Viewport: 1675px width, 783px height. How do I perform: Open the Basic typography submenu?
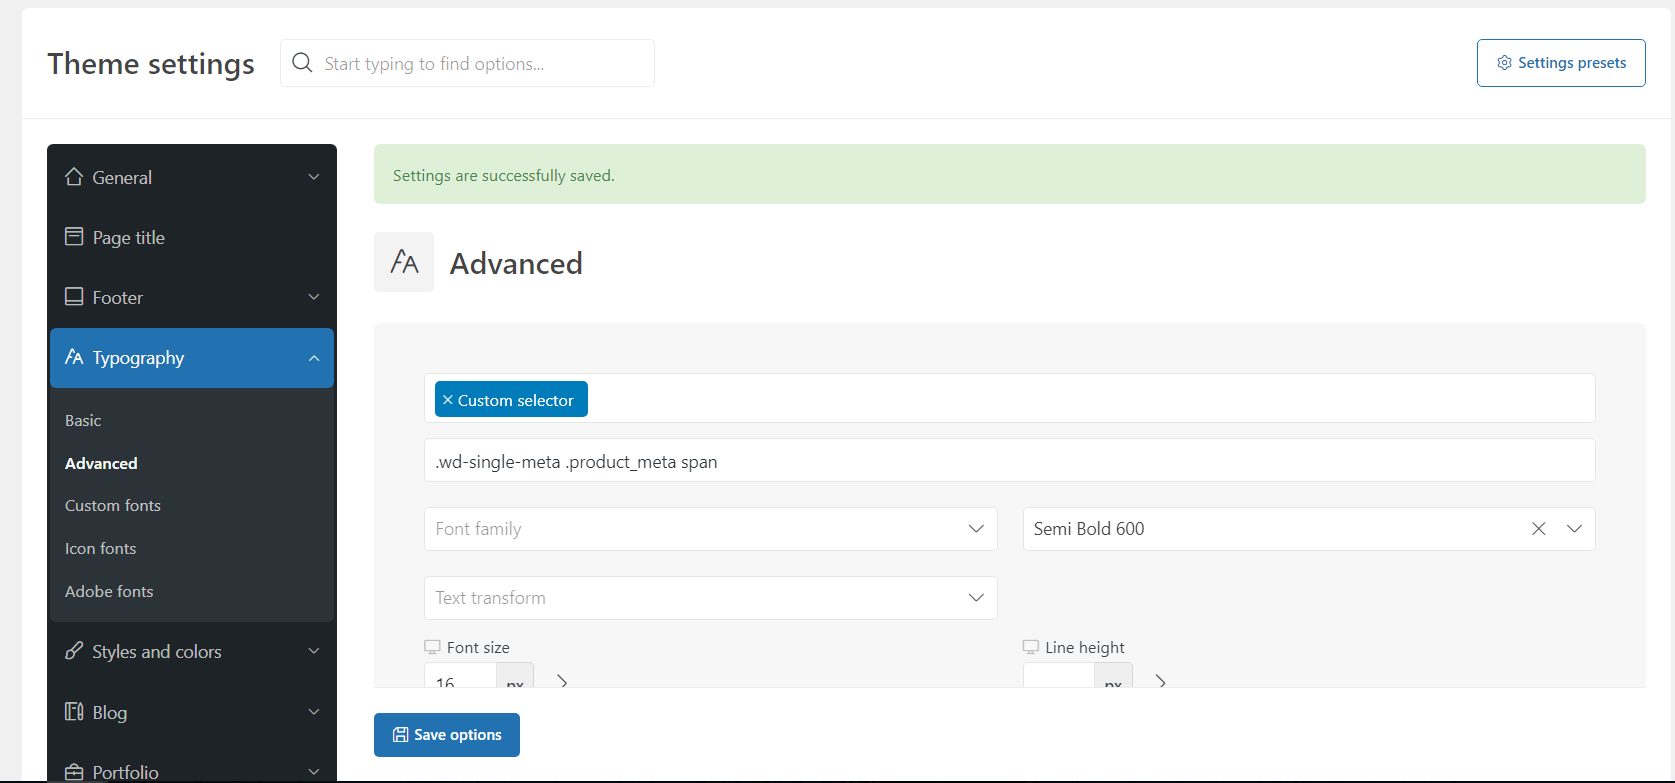pos(83,420)
